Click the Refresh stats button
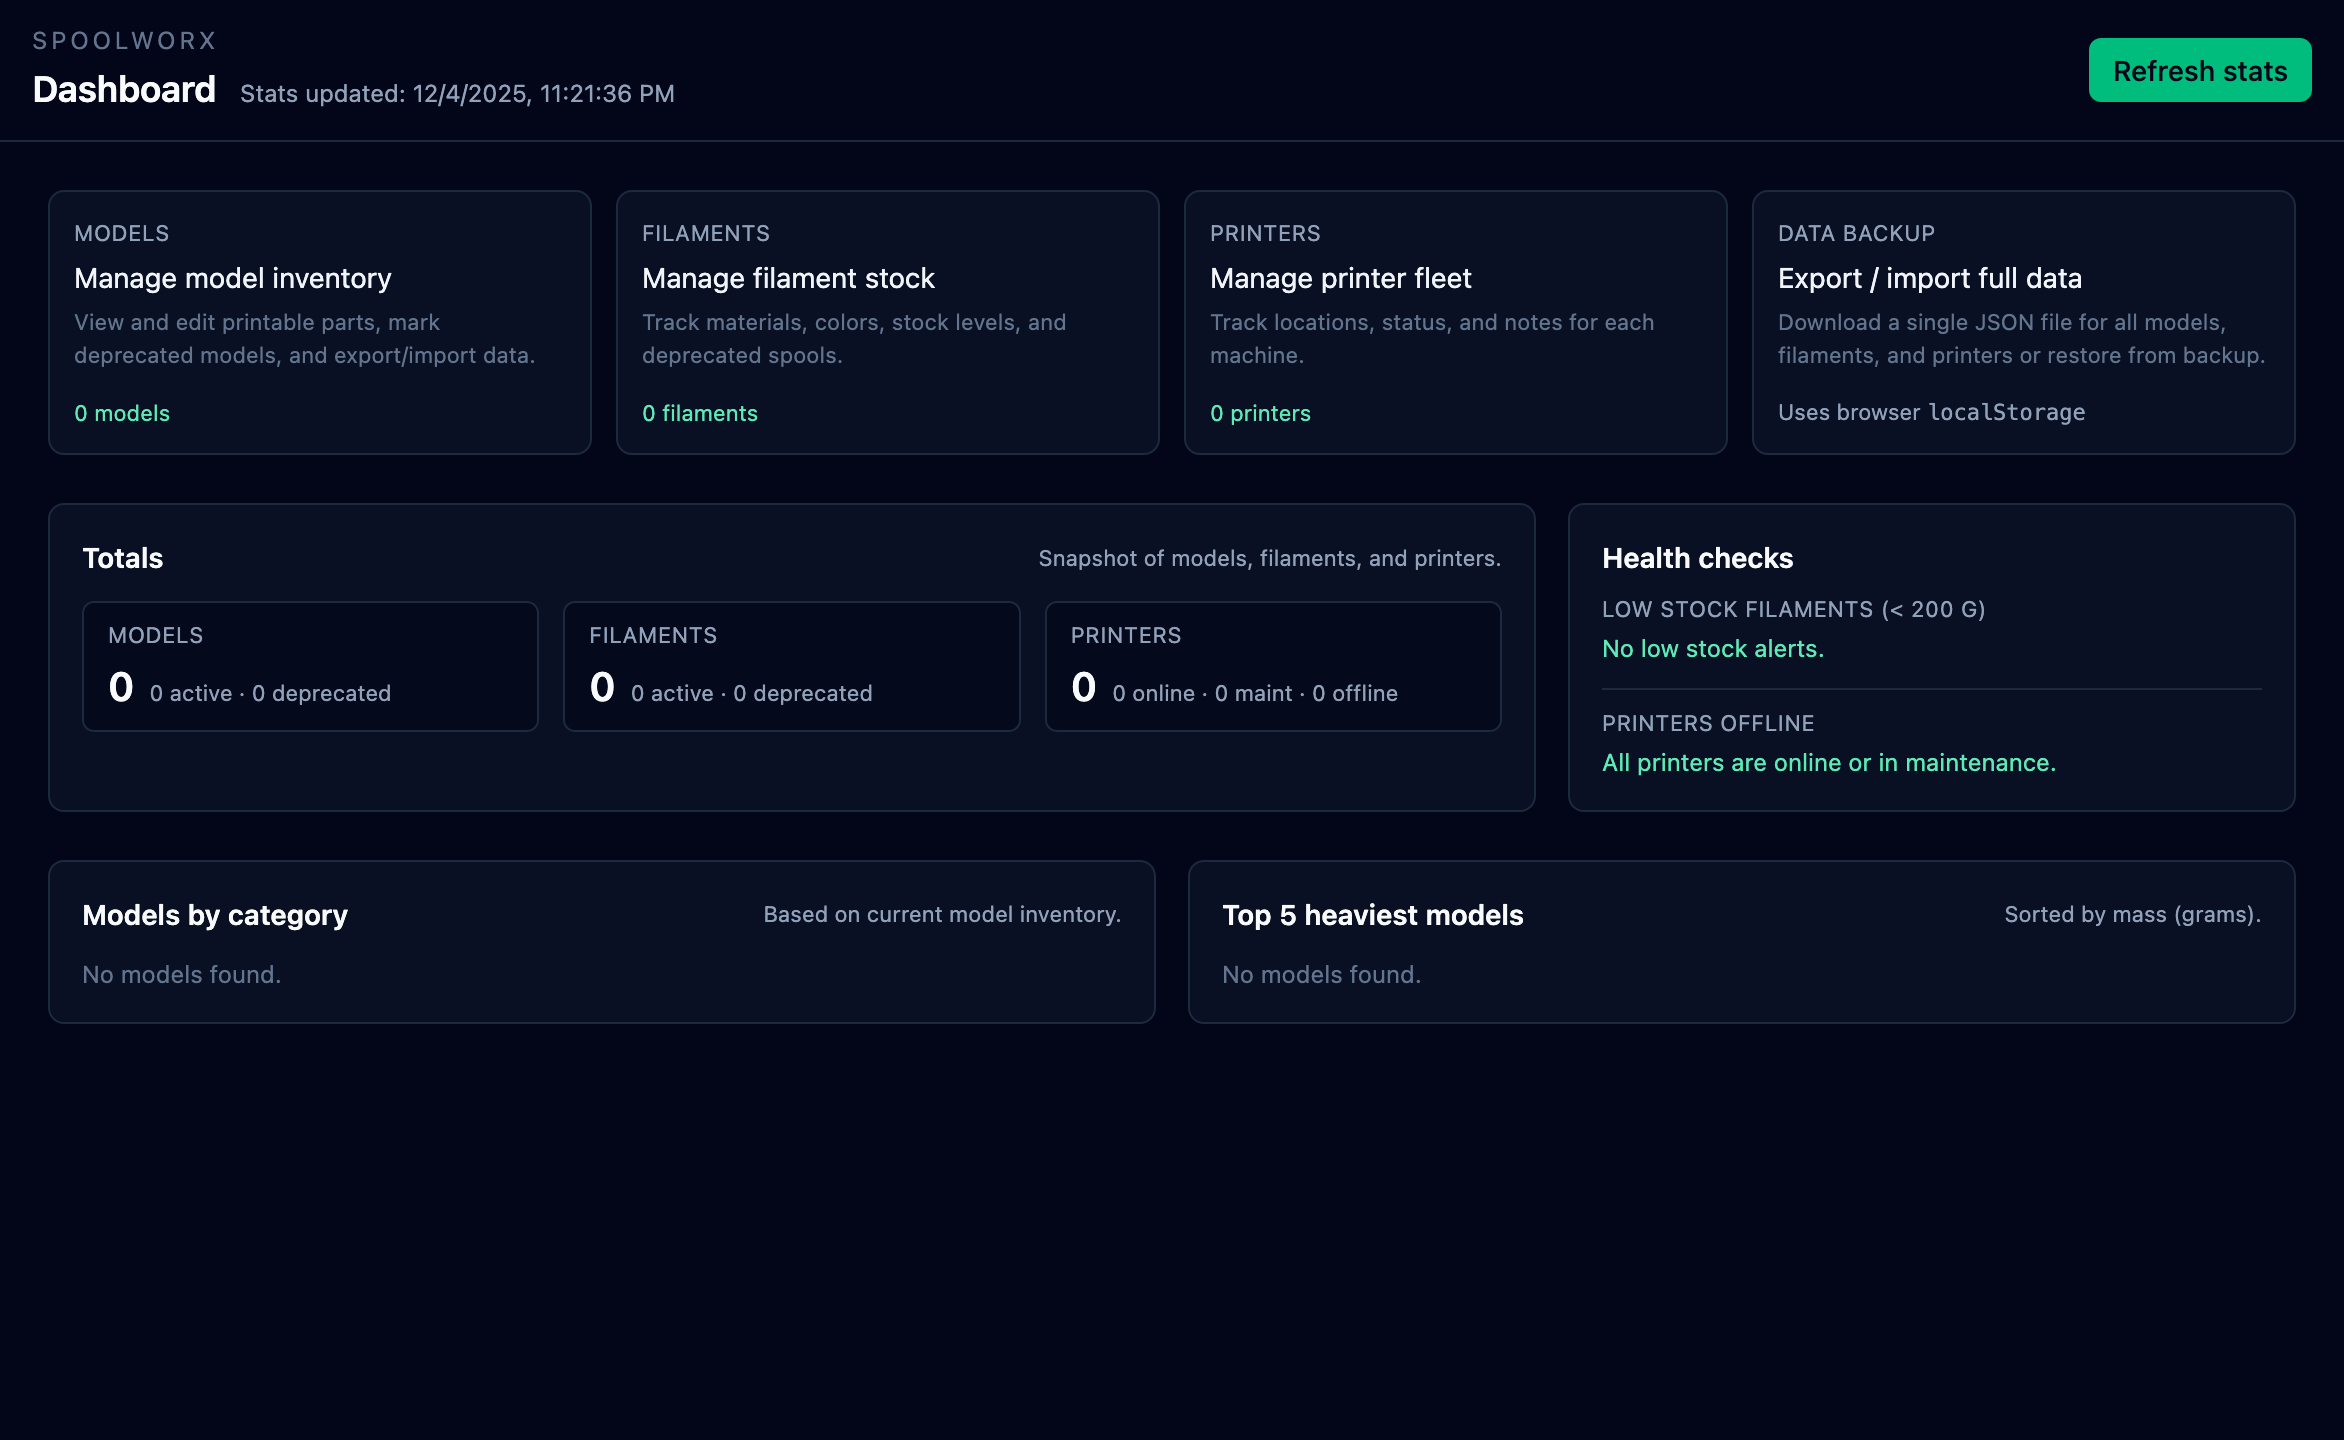This screenshot has width=2344, height=1440. click(x=2198, y=70)
